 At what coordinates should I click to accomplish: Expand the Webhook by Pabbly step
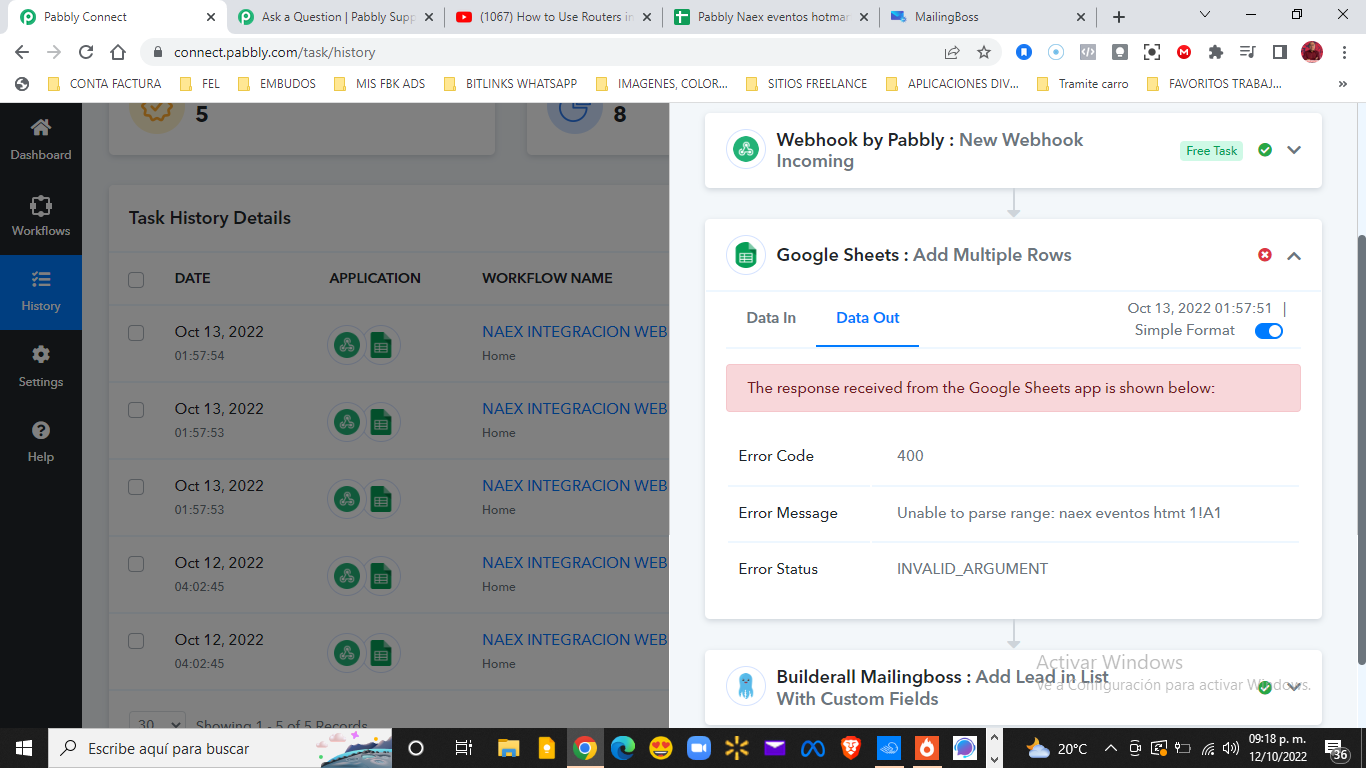coord(1294,150)
